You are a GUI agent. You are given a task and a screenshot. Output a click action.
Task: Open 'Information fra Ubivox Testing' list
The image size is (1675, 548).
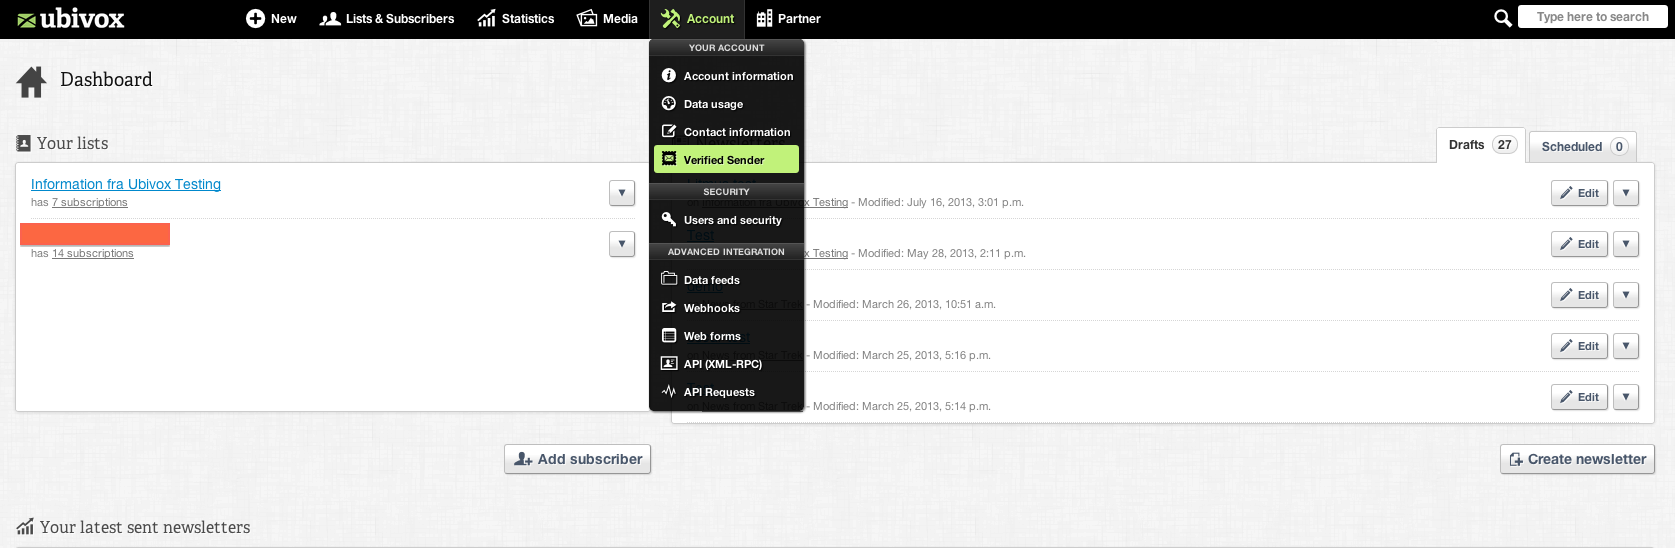[x=126, y=184]
